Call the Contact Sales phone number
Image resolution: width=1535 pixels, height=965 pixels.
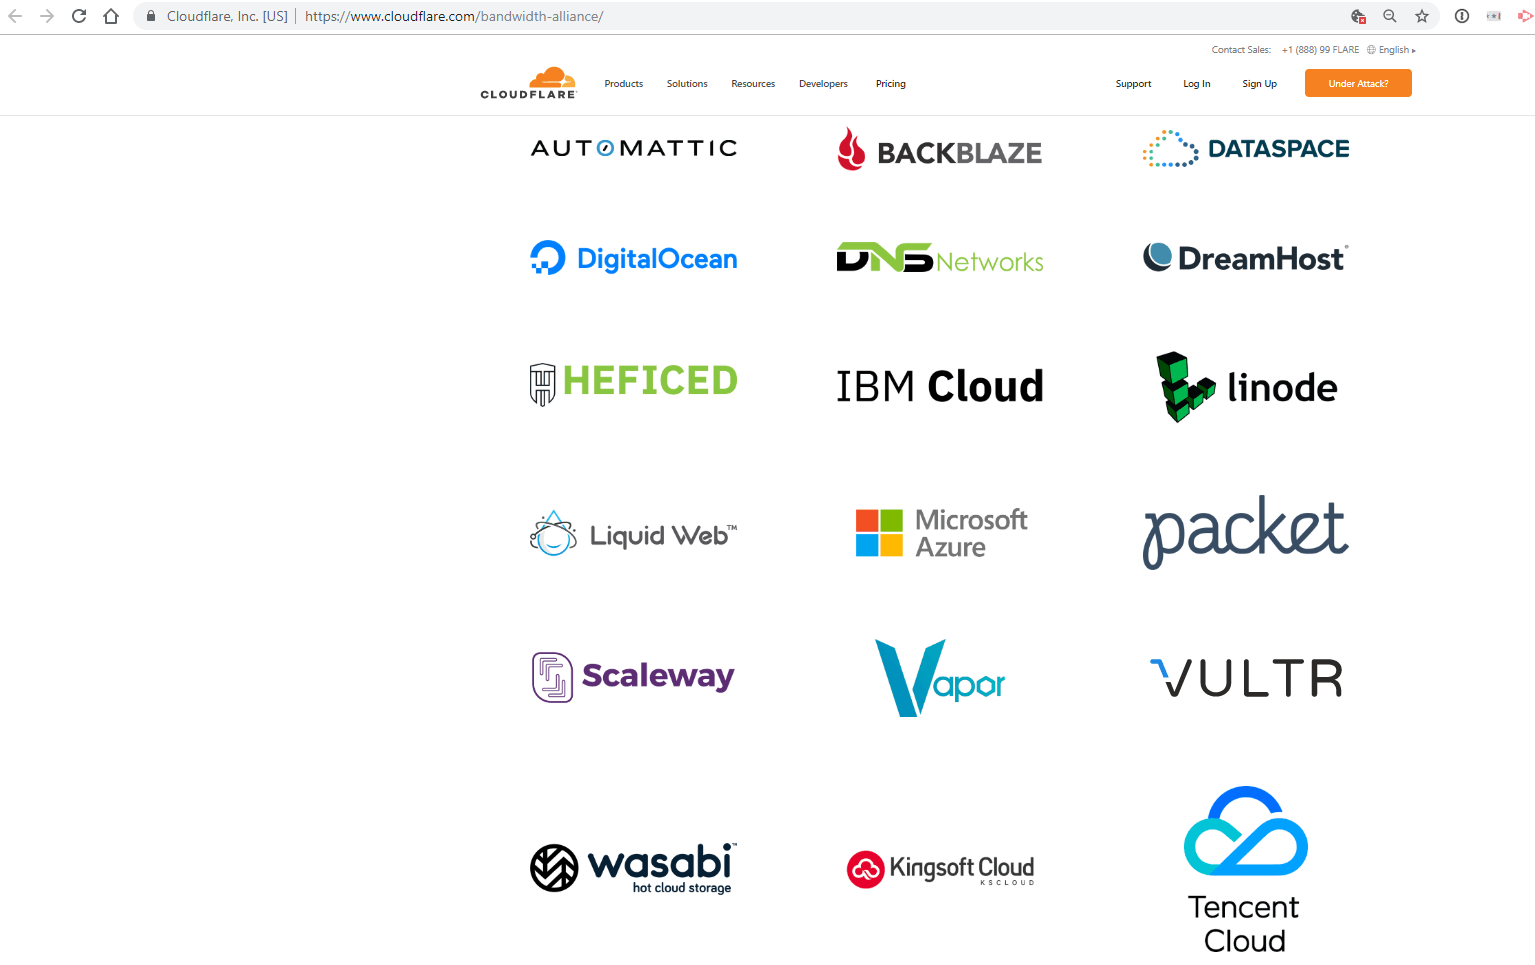coord(1320,49)
